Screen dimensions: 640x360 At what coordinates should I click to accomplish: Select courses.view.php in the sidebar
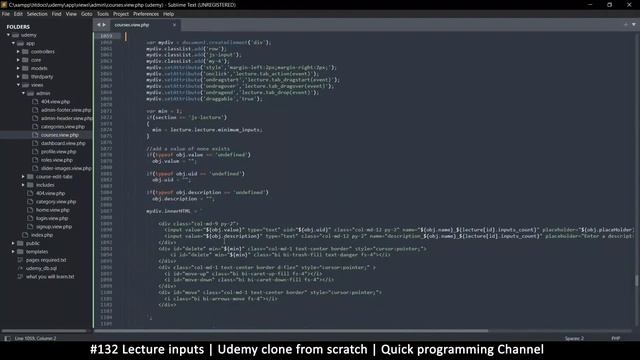[60, 135]
